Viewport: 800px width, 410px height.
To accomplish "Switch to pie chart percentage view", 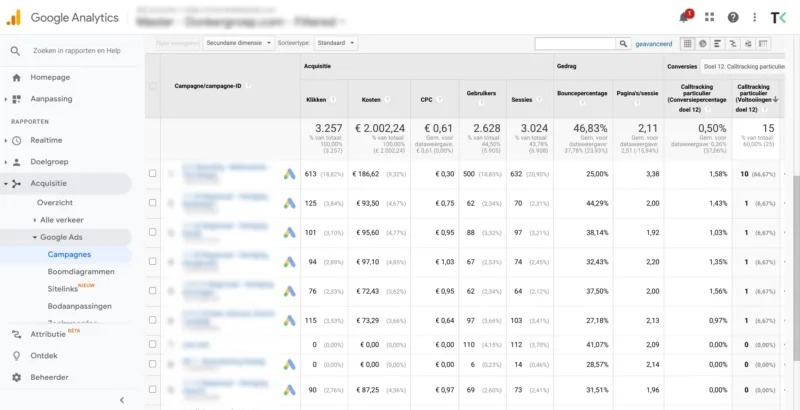I will click(703, 44).
